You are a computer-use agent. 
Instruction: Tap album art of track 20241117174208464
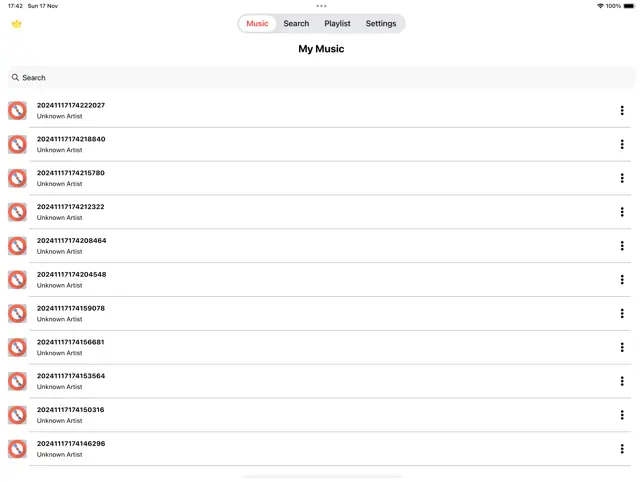point(17,246)
